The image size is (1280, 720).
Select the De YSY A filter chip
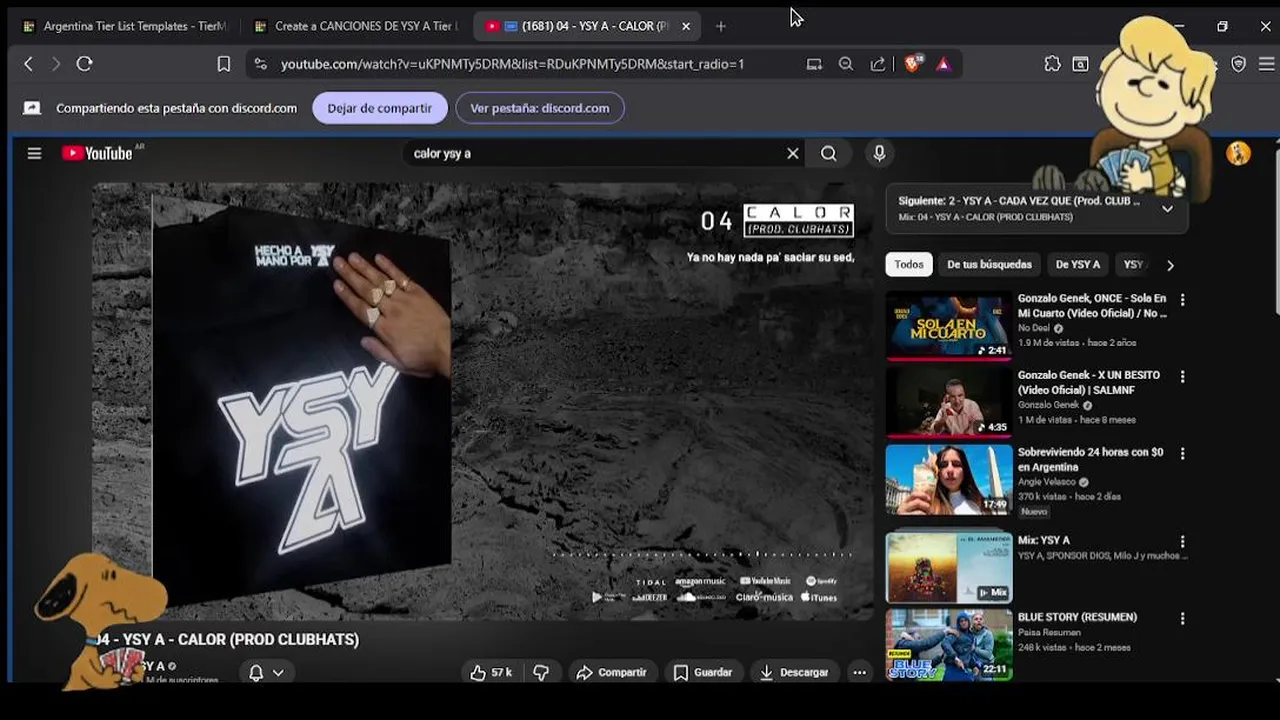(1078, 264)
